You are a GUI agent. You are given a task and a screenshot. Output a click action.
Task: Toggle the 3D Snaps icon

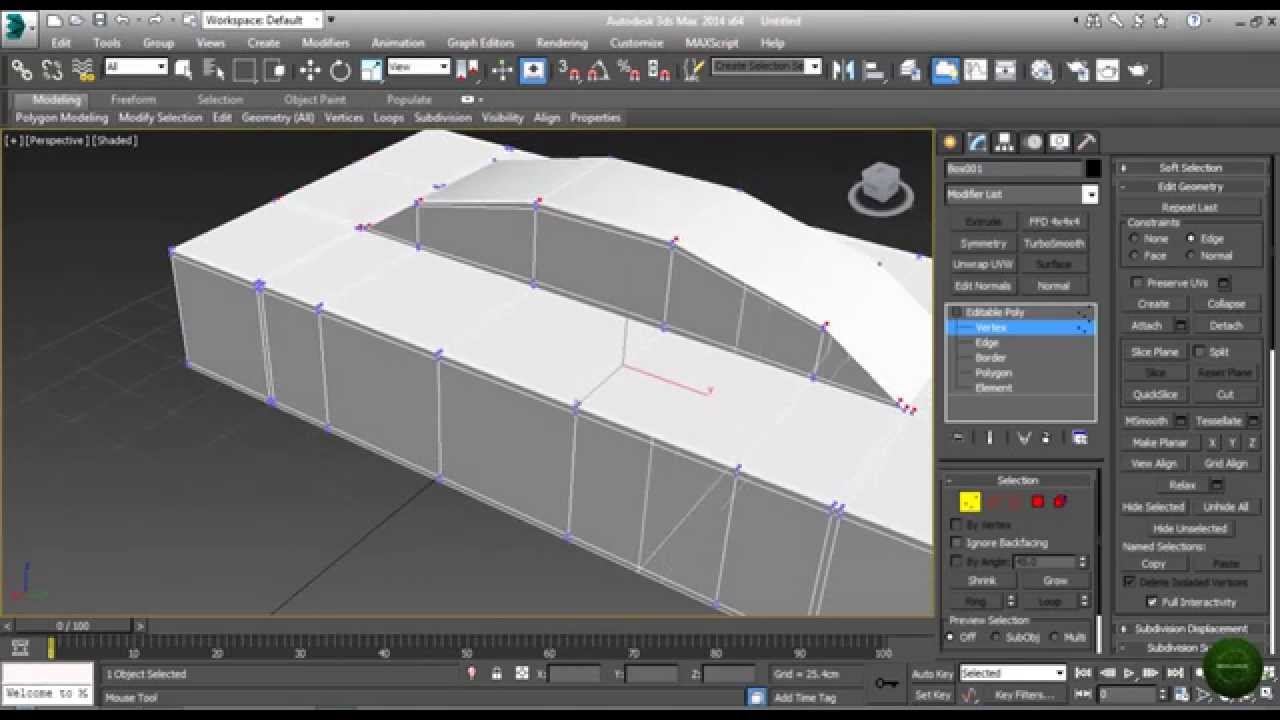(x=569, y=70)
